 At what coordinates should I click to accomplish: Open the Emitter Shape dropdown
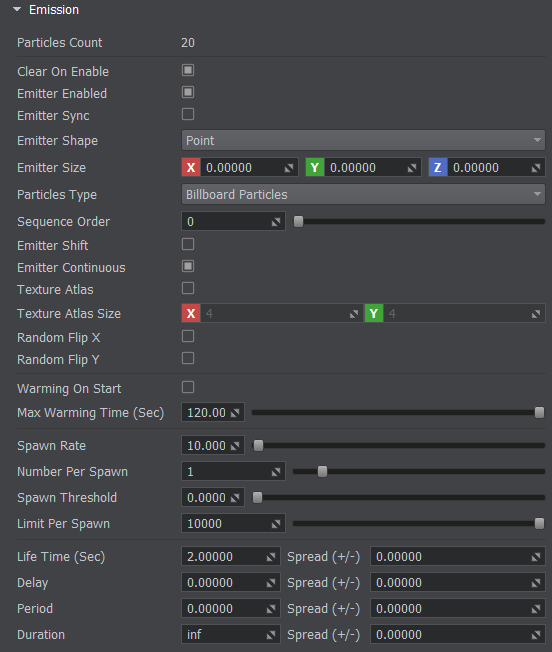363,140
